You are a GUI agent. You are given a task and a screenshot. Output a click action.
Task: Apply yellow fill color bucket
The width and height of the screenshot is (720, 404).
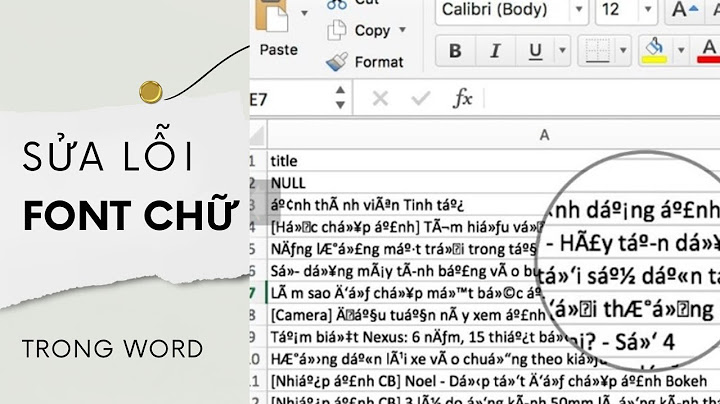coord(655,50)
